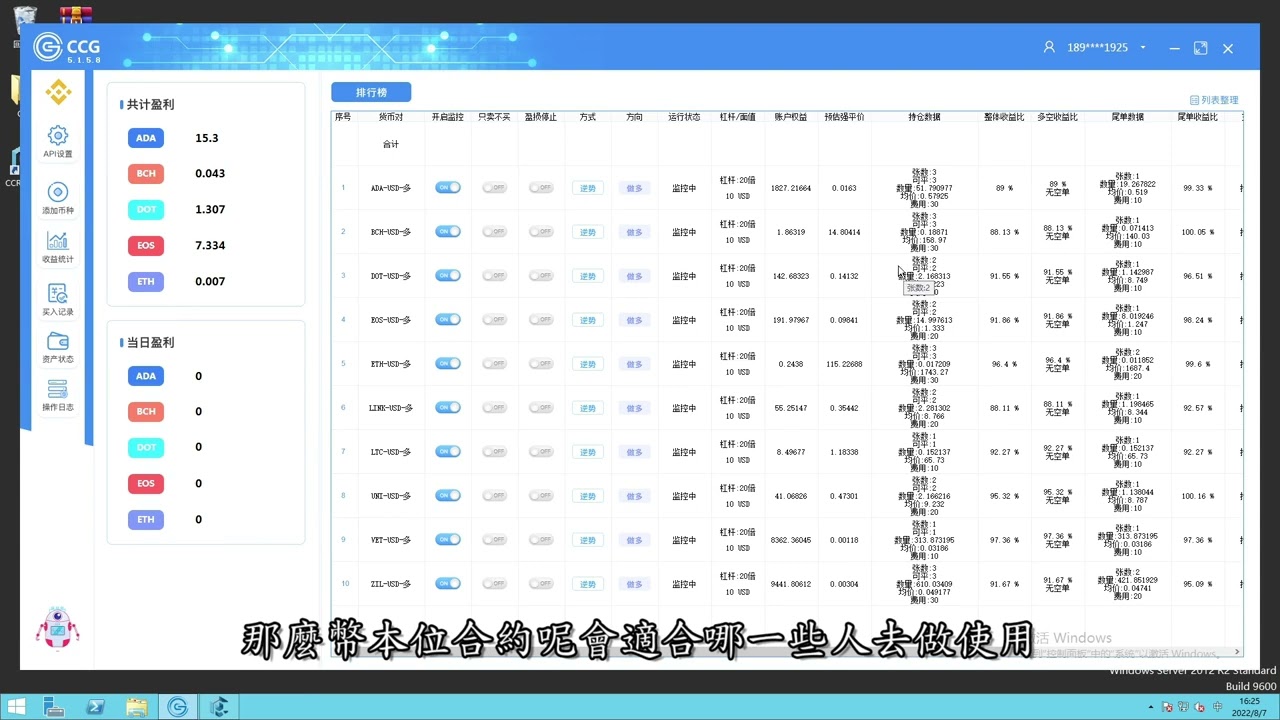Click account equity value 1827.21664

(x=791, y=188)
